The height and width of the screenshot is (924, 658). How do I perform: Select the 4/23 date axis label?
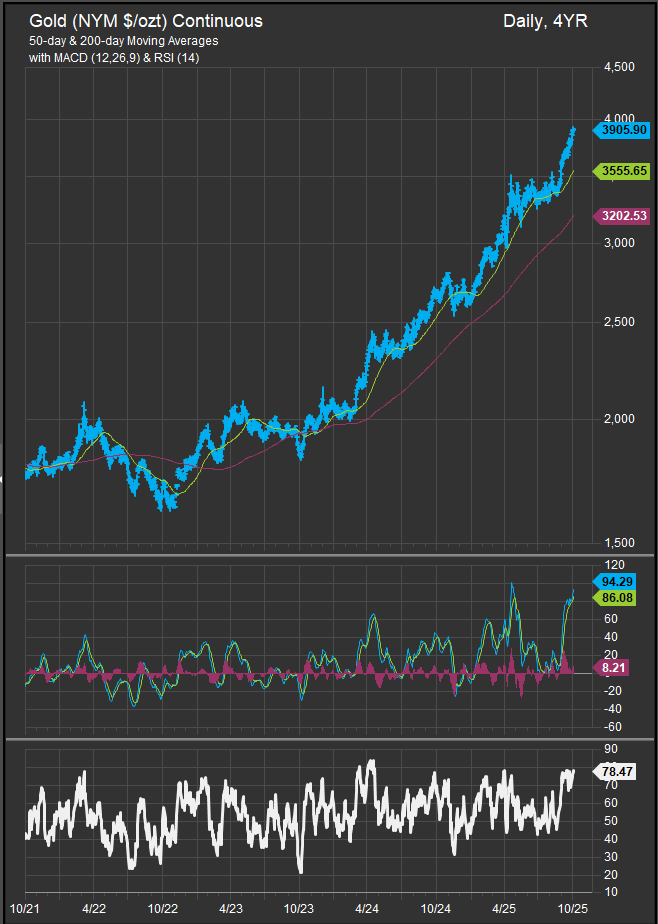(x=230, y=909)
